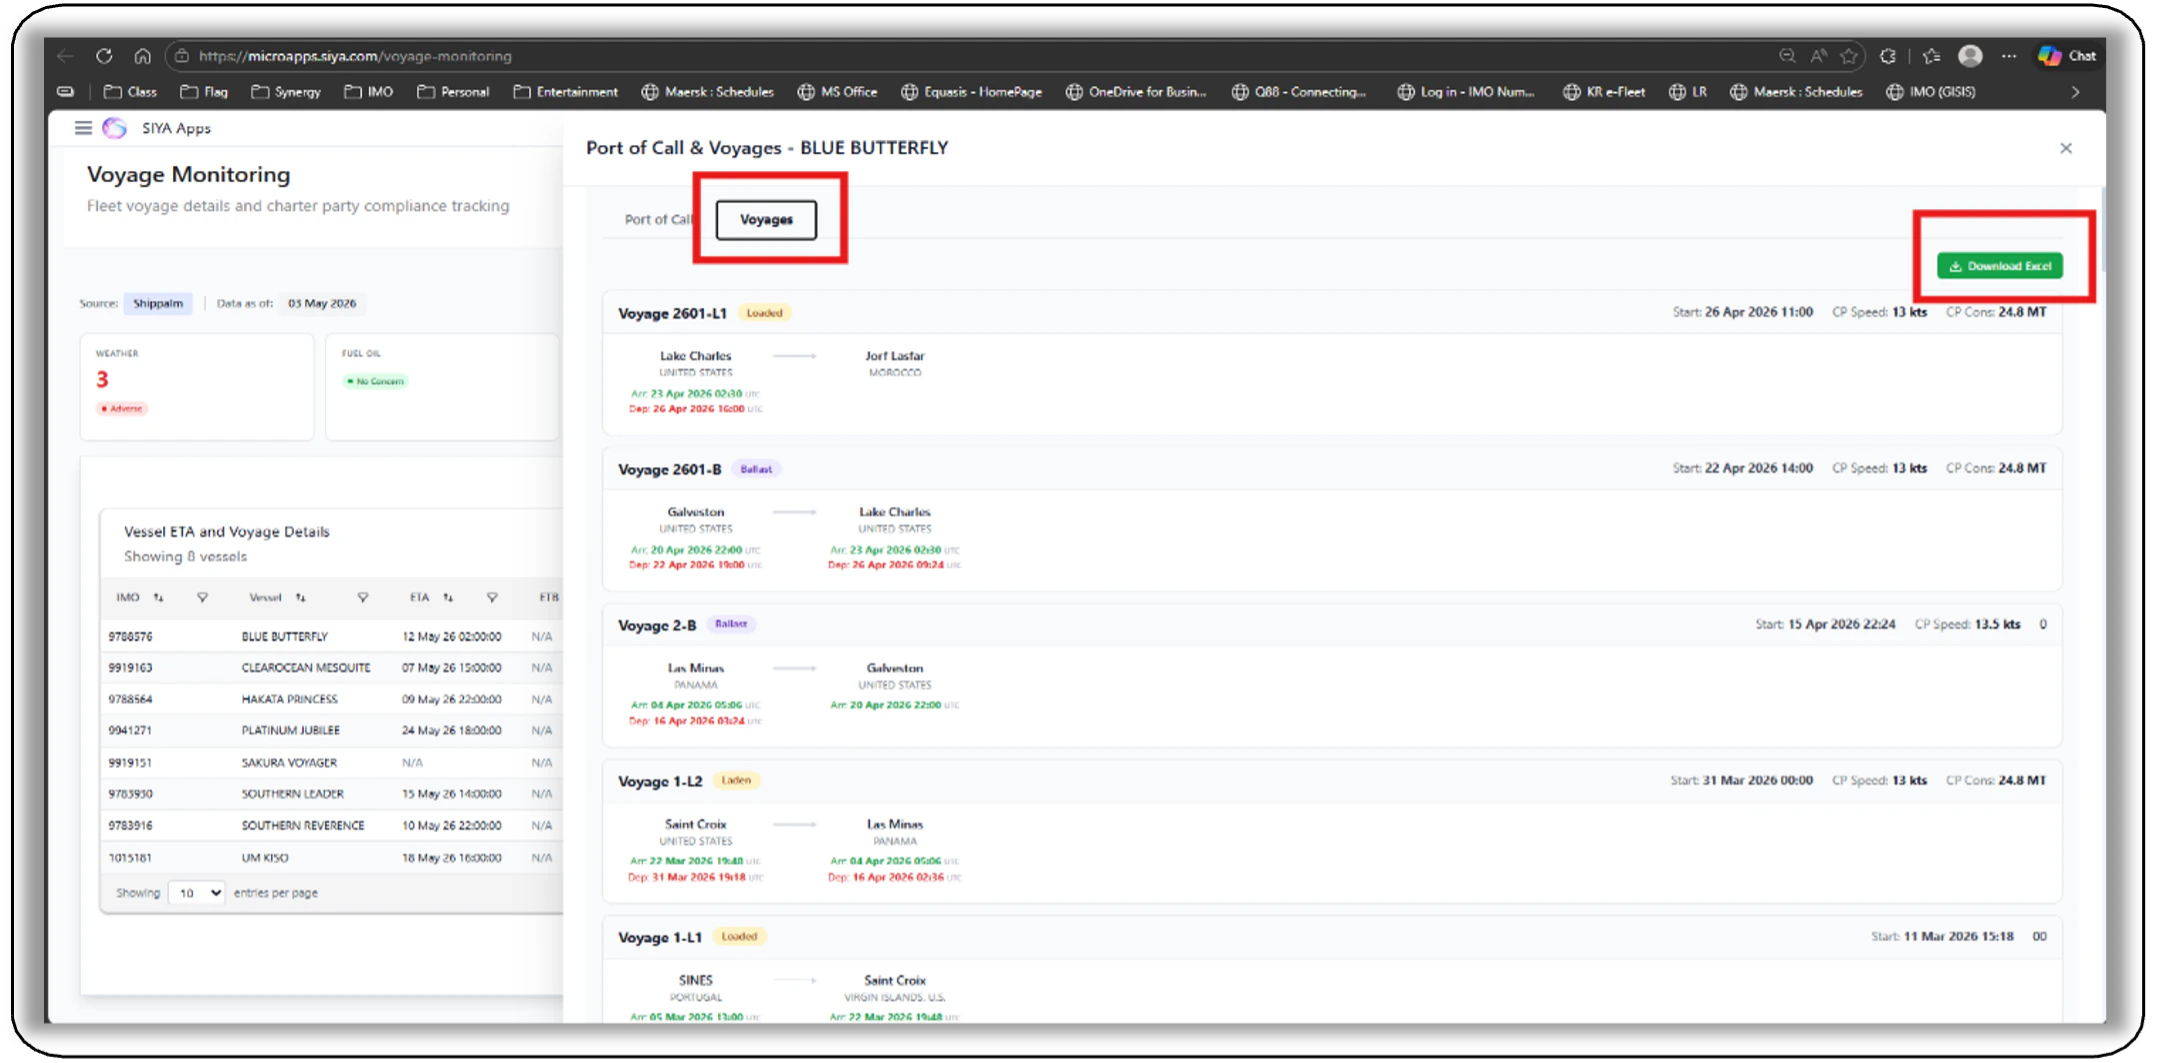
Task: Click the Voyage 2-B heading
Action: [x=656, y=626]
